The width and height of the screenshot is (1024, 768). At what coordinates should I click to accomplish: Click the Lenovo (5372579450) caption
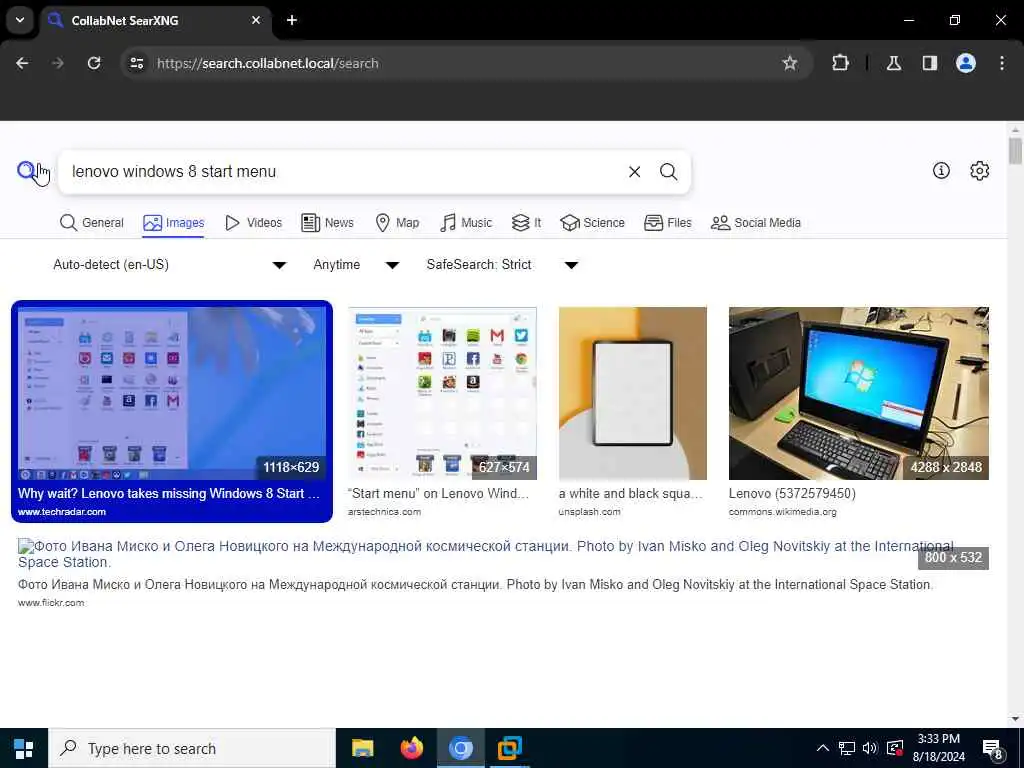pos(792,494)
